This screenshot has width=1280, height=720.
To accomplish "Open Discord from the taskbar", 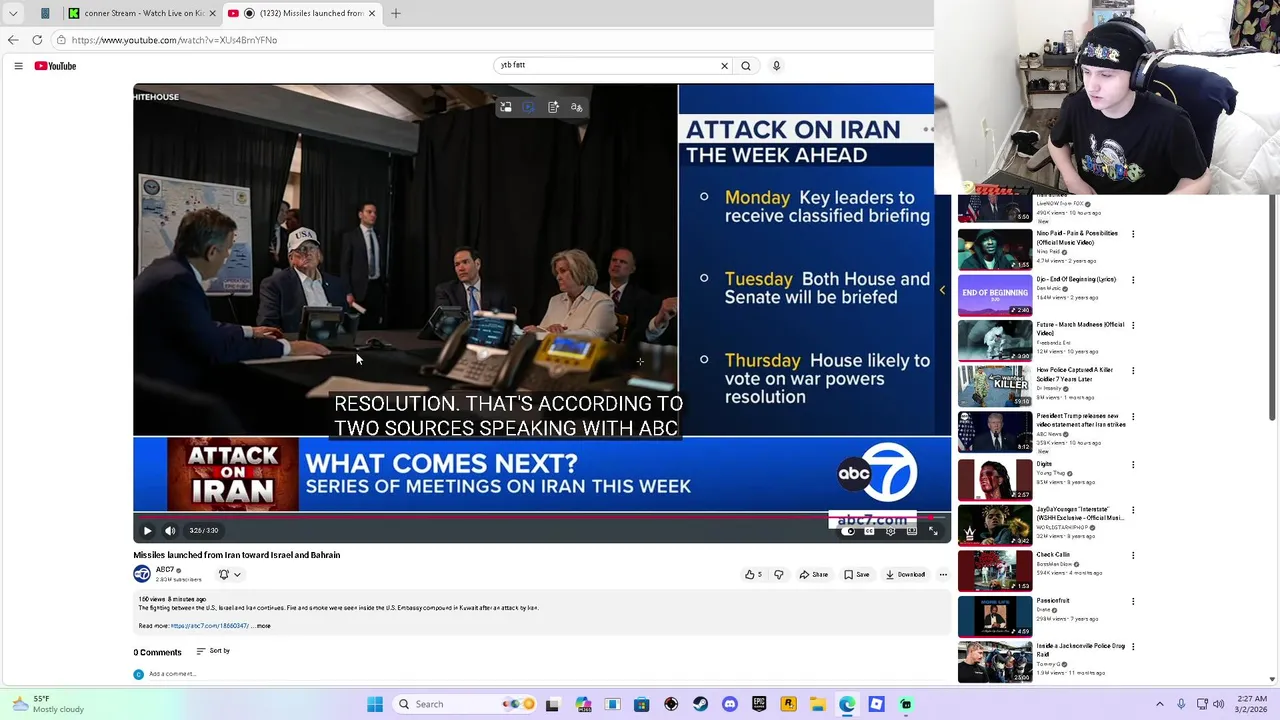I will (730, 704).
